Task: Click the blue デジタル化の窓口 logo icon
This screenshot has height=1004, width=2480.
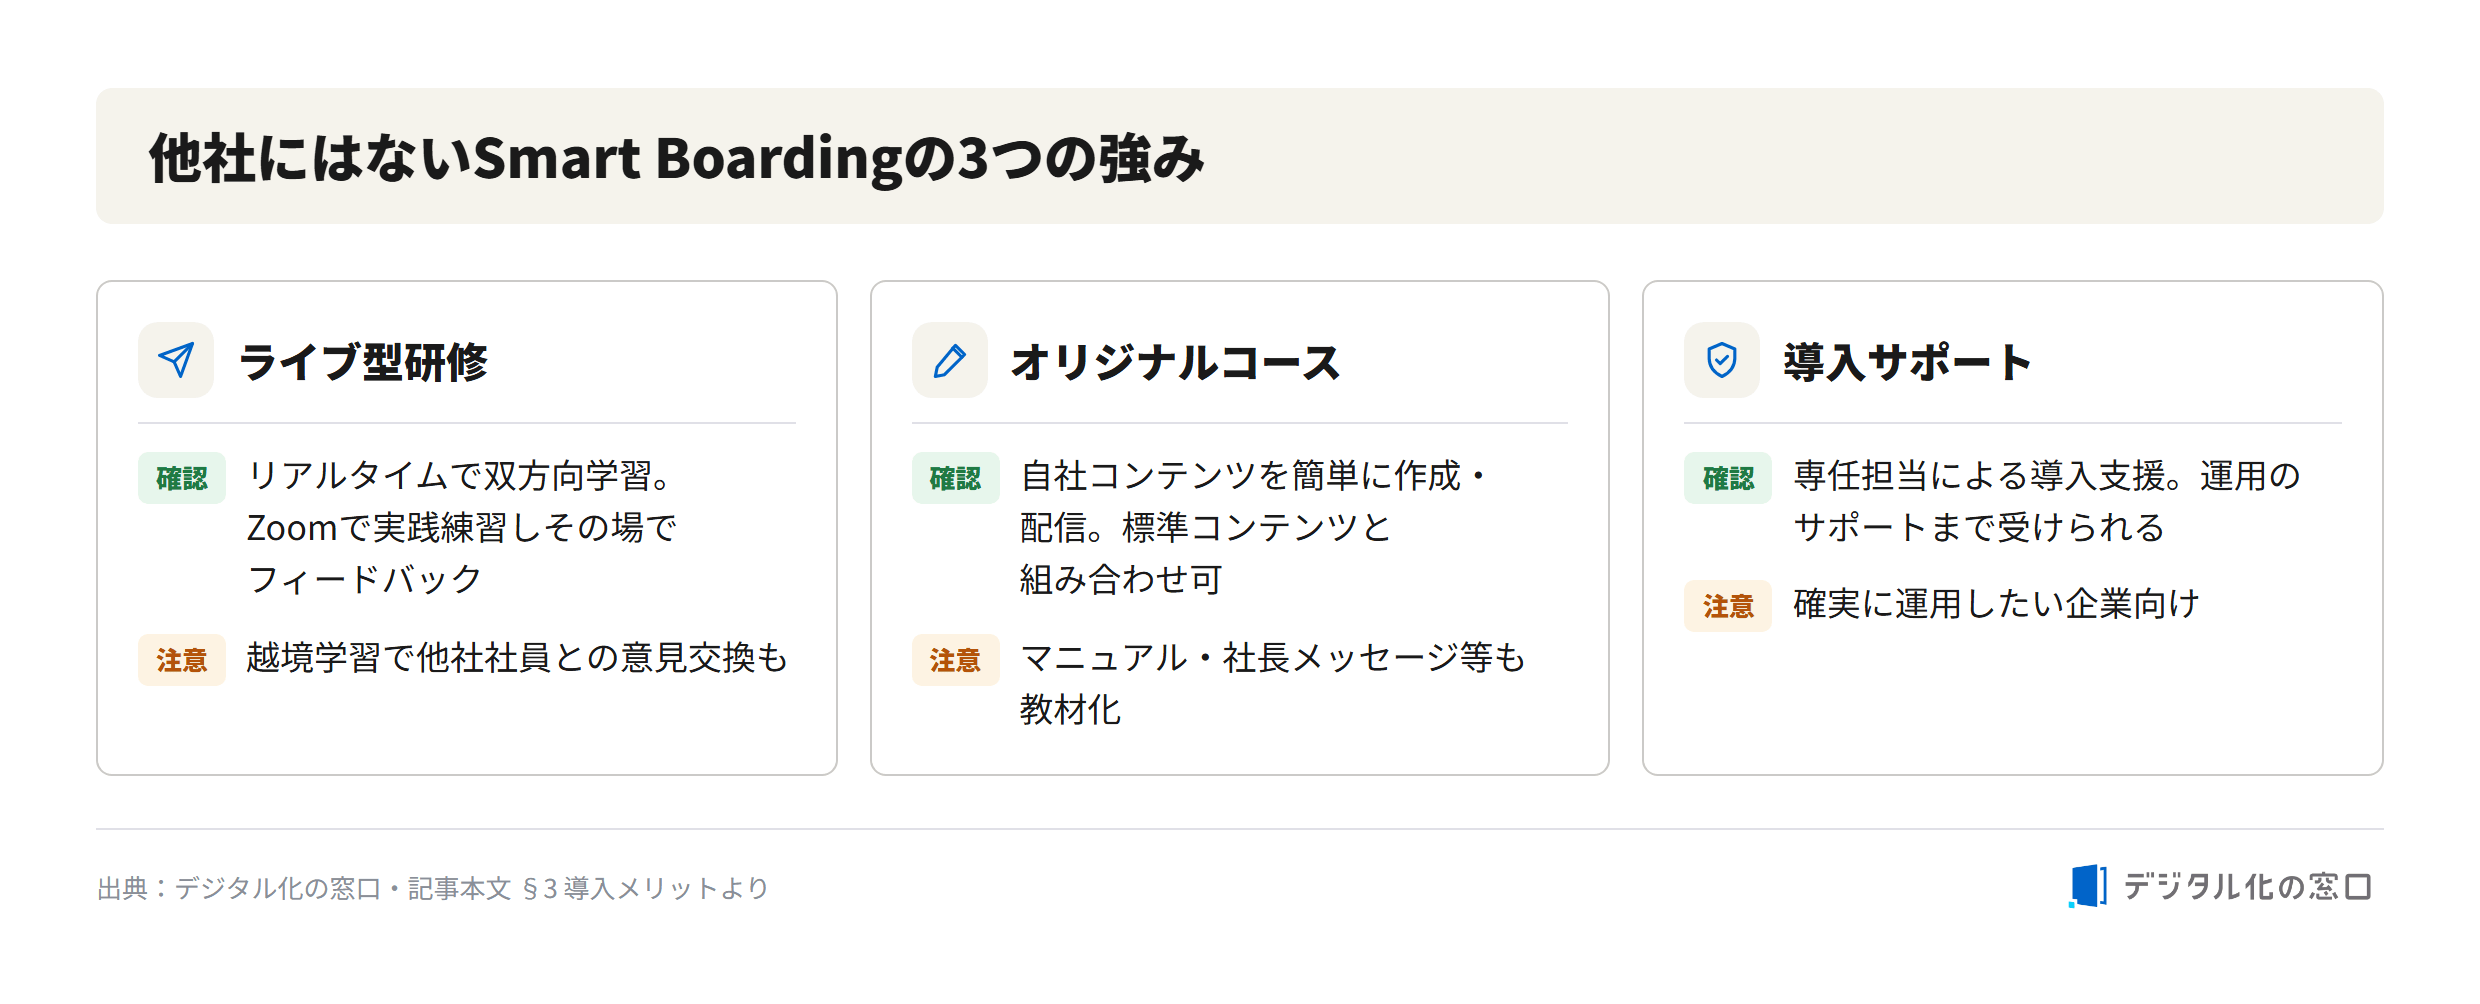Action: click(2088, 886)
